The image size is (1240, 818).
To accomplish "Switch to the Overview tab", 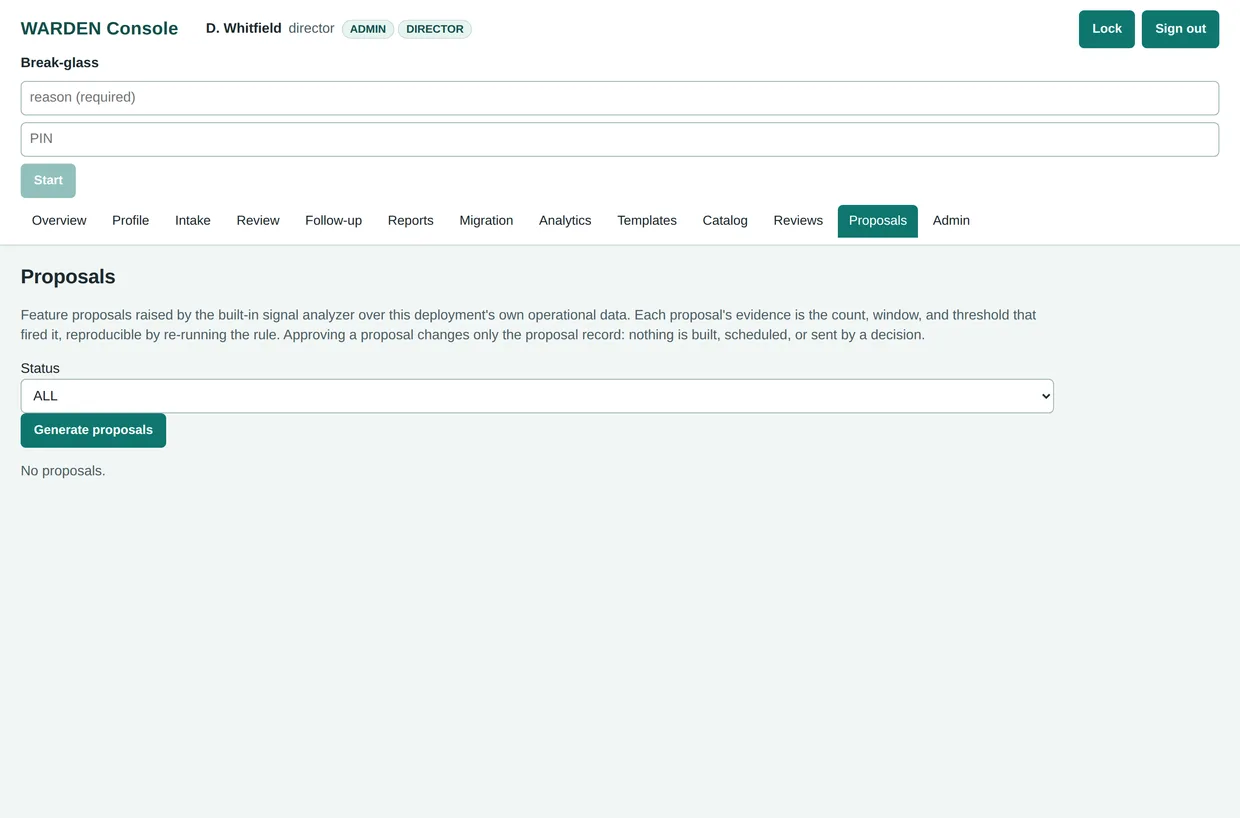I will coord(59,221).
